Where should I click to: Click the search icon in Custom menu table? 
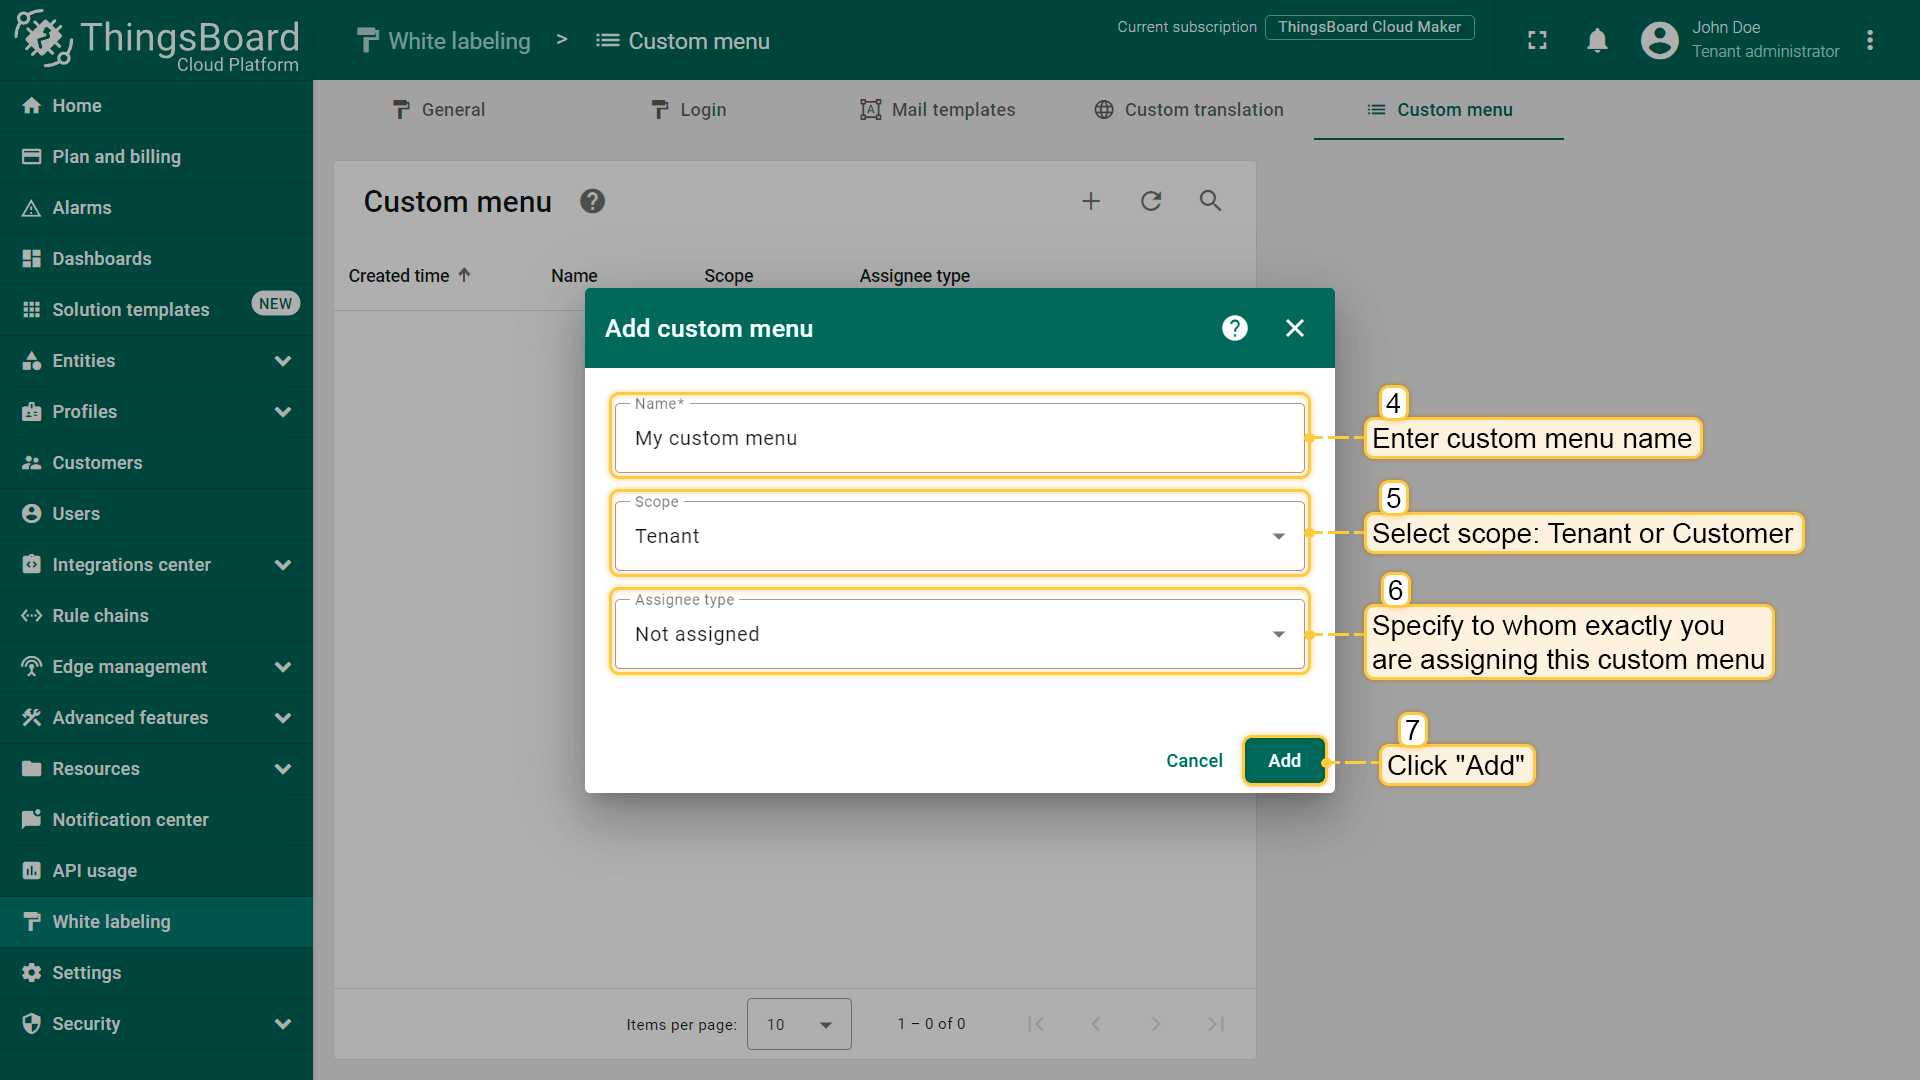1210,201
